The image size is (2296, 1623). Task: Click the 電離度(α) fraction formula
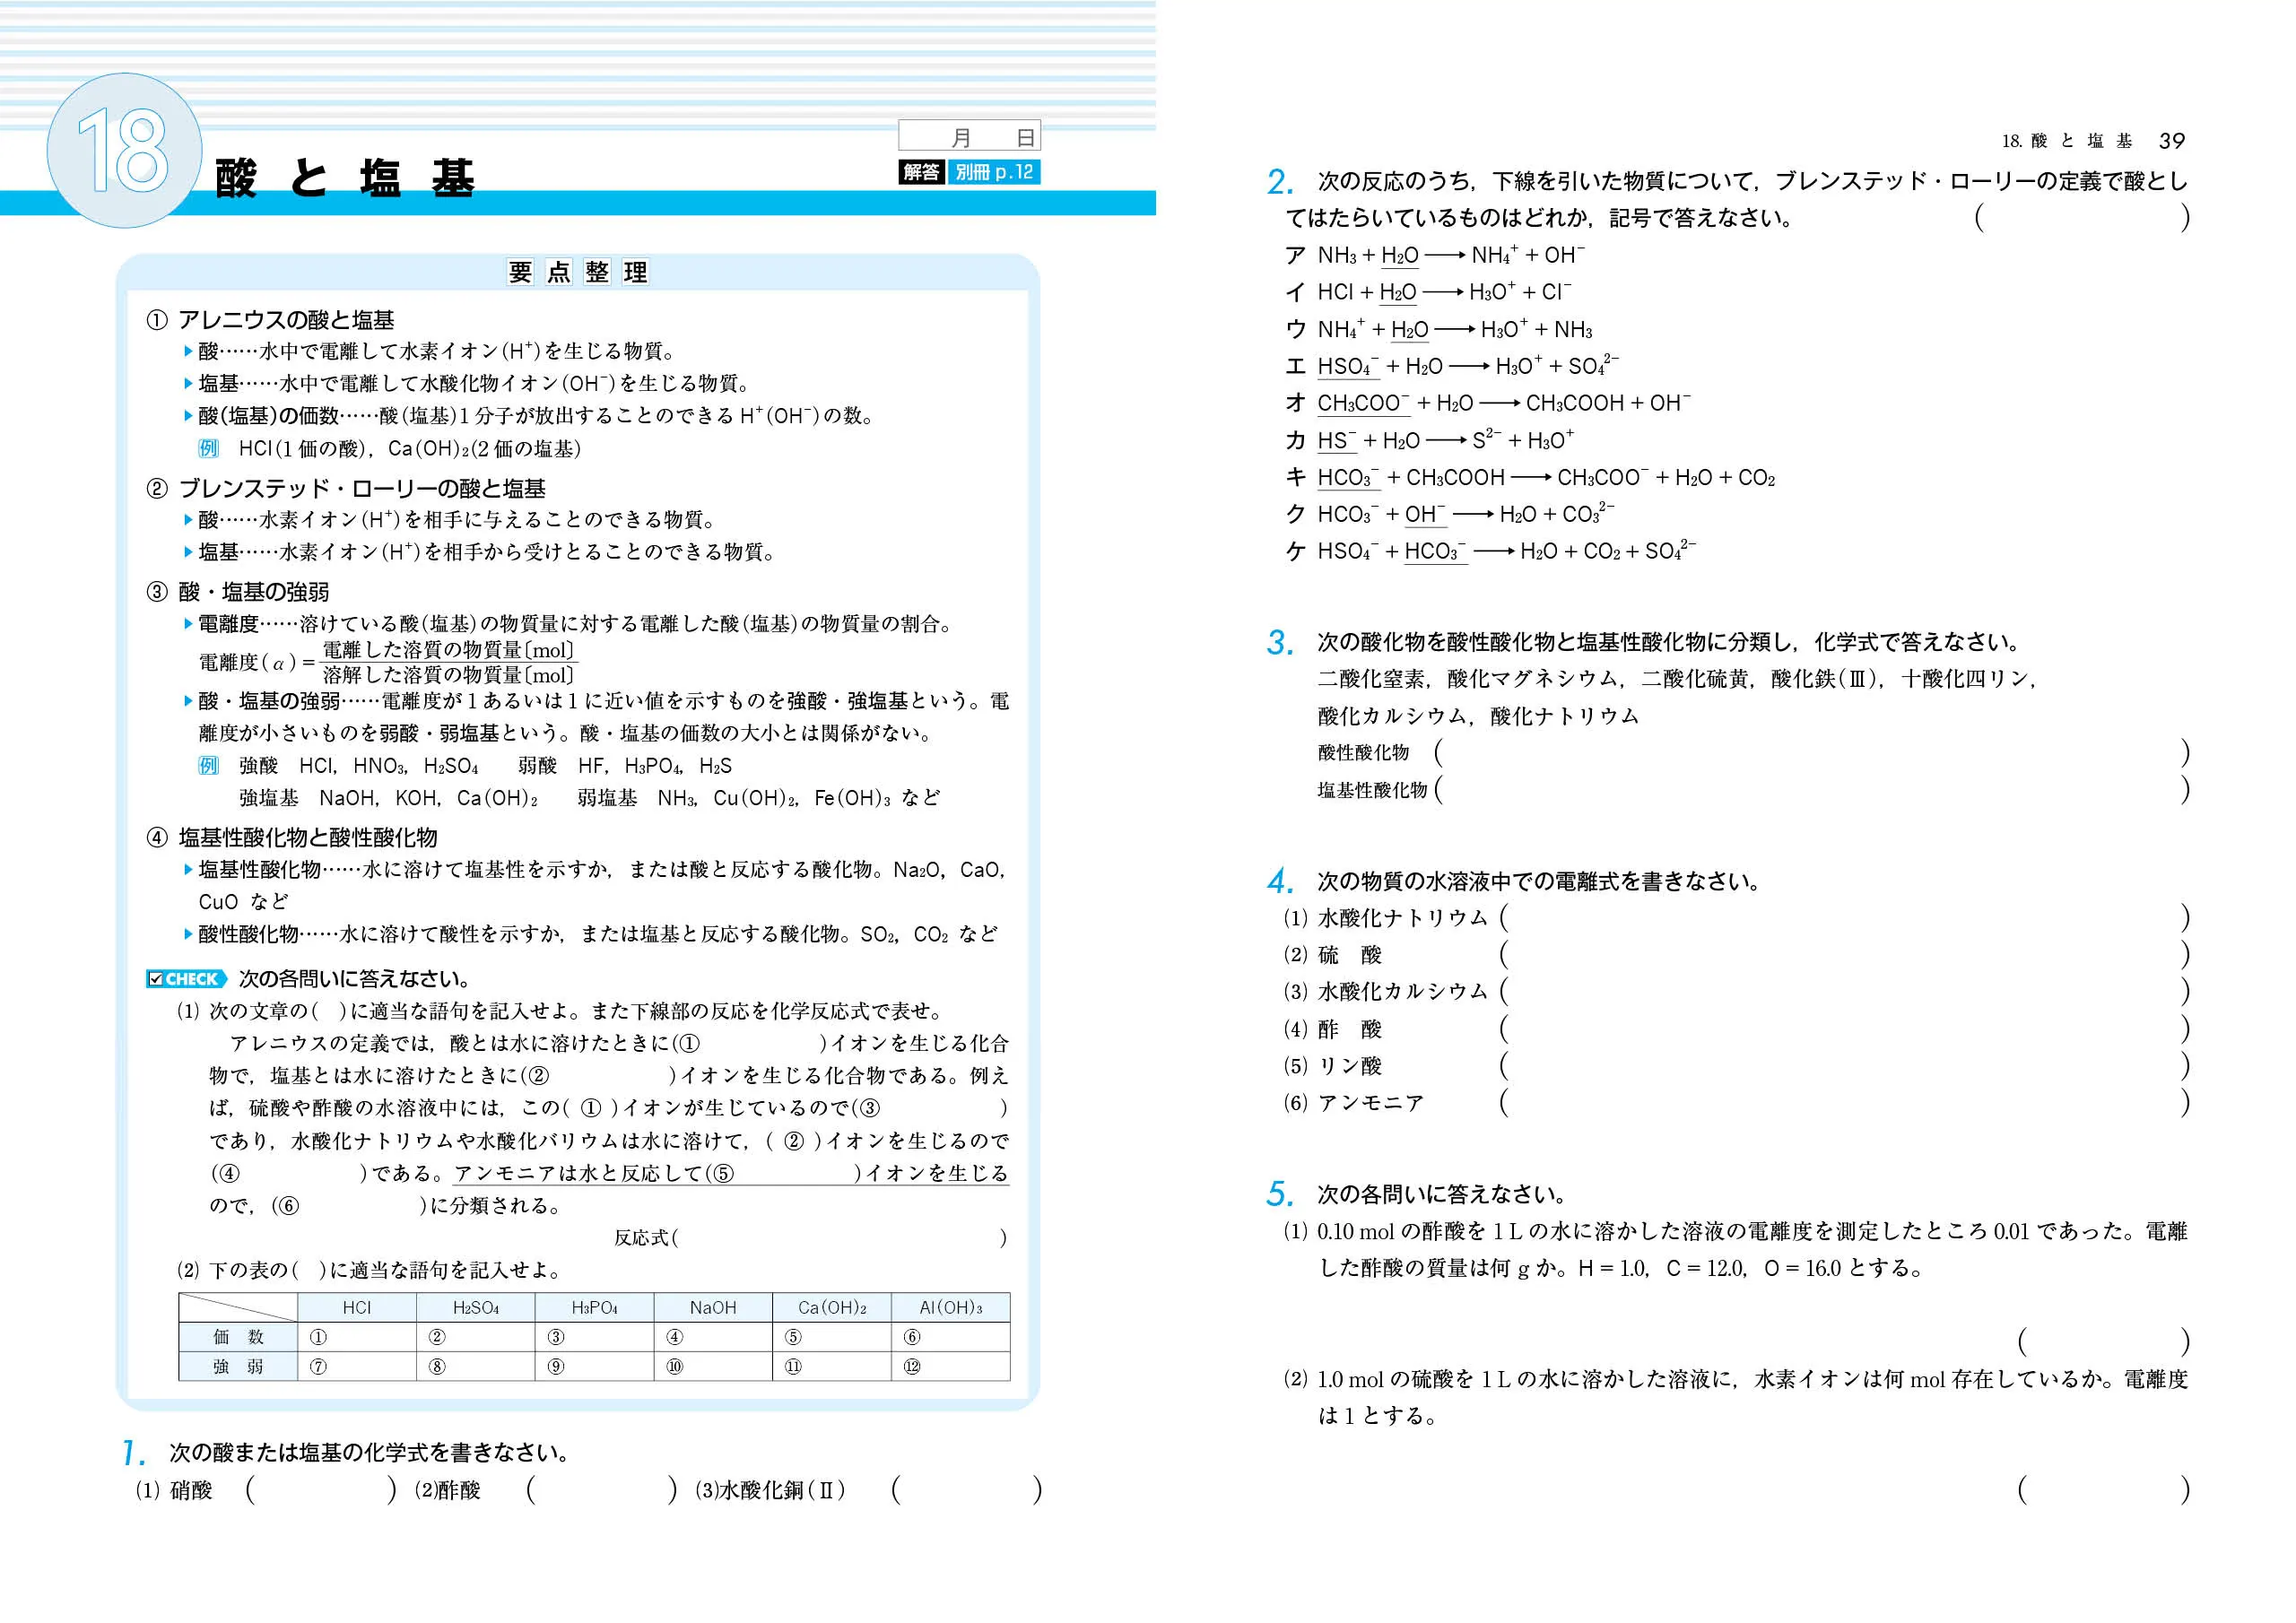[388, 662]
